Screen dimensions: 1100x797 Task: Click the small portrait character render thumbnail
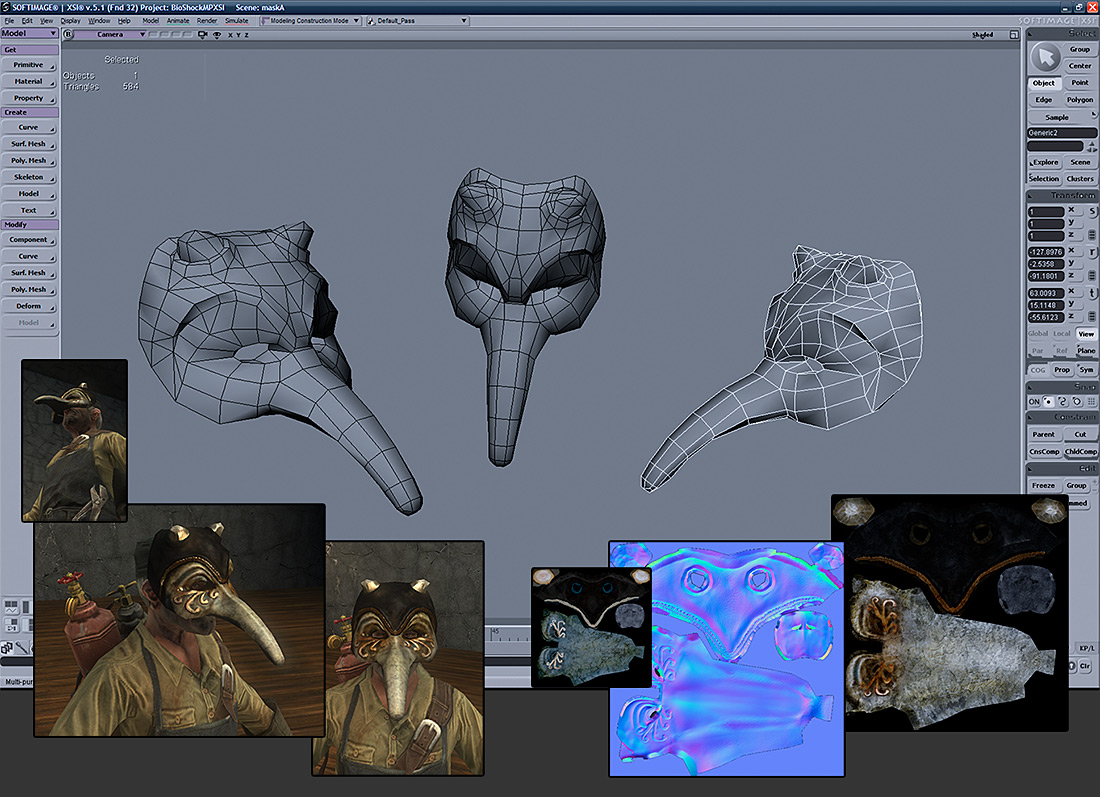point(74,441)
